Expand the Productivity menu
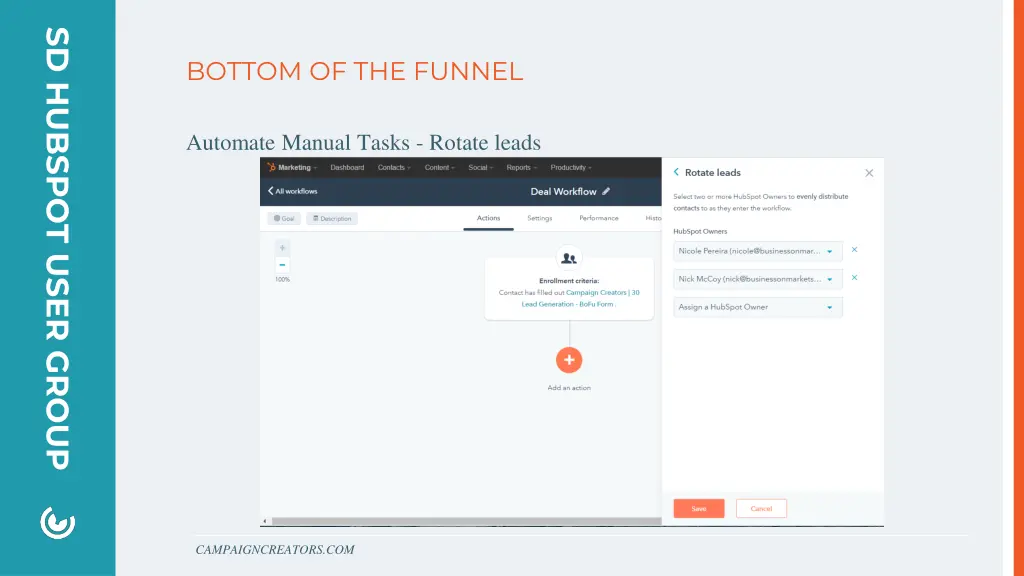The height and width of the screenshot is (576, 1024). [571, 168]
